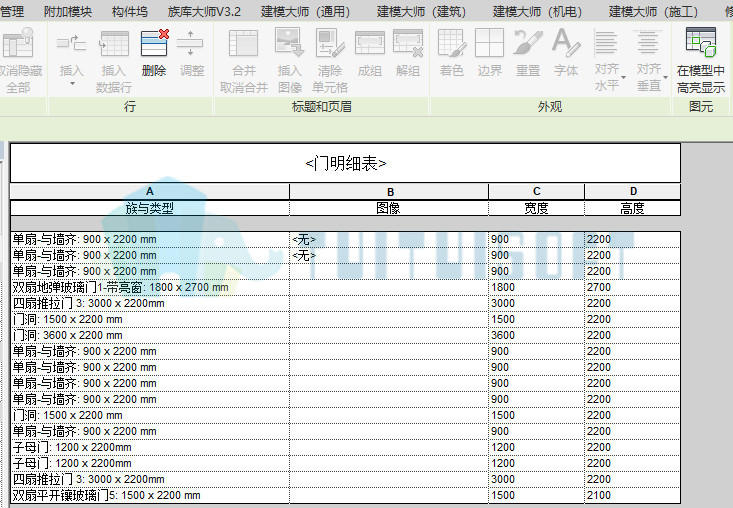Viewport: 733px width, 508px height.
Task: Select the 门洞: 3600 x 2200 mm cell
Action: [x=150, y=336]
